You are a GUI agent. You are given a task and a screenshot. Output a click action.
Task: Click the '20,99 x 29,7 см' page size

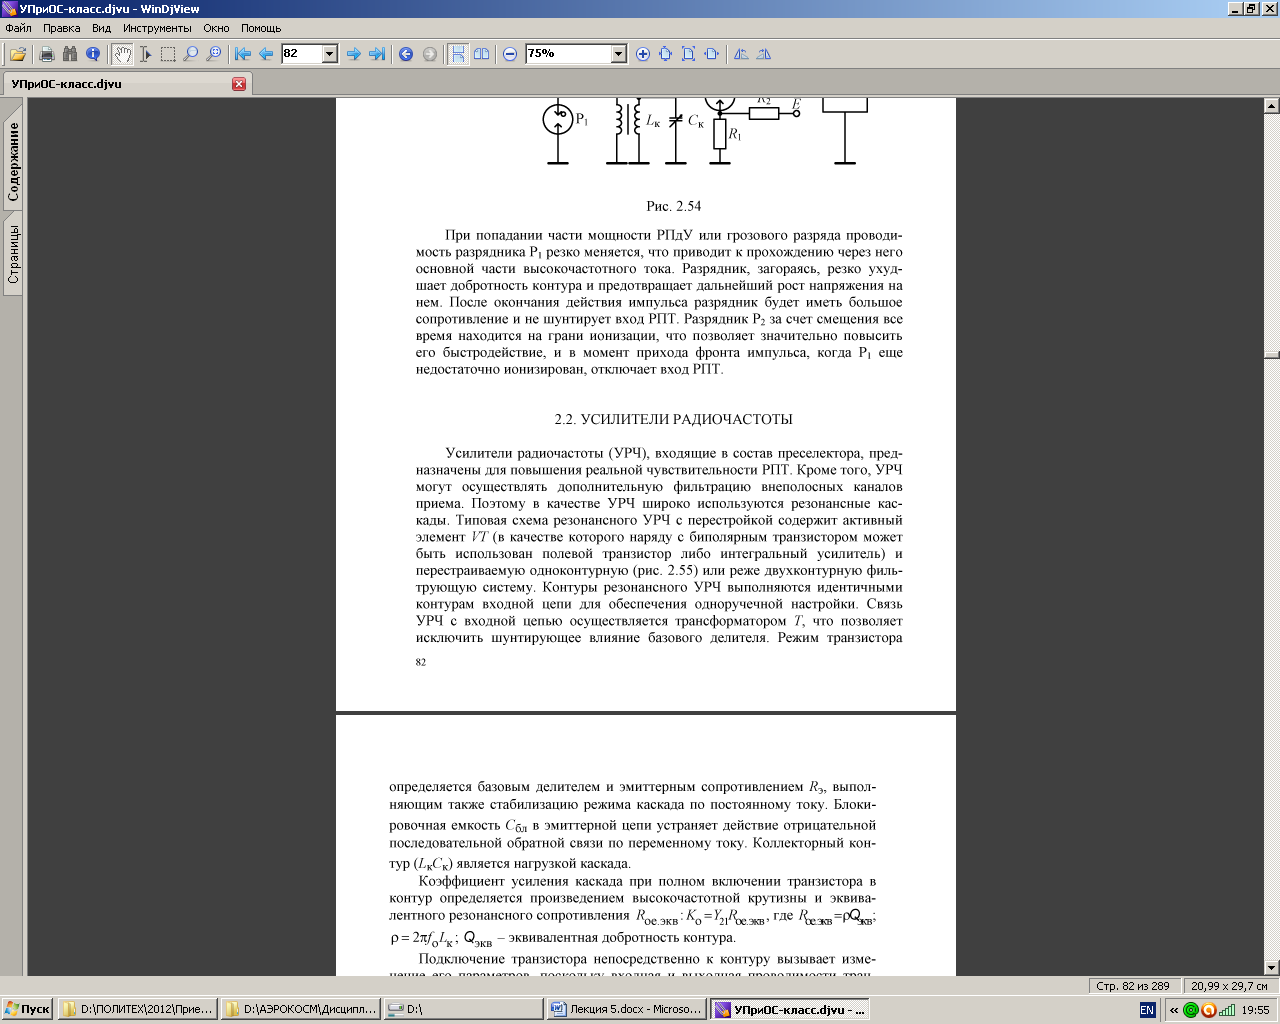[1229, 985]
